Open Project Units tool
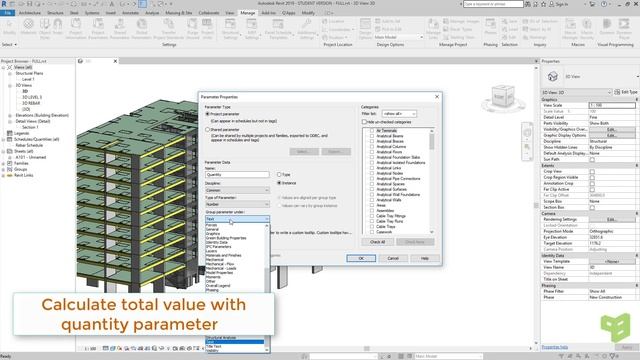 coord(207,29)
